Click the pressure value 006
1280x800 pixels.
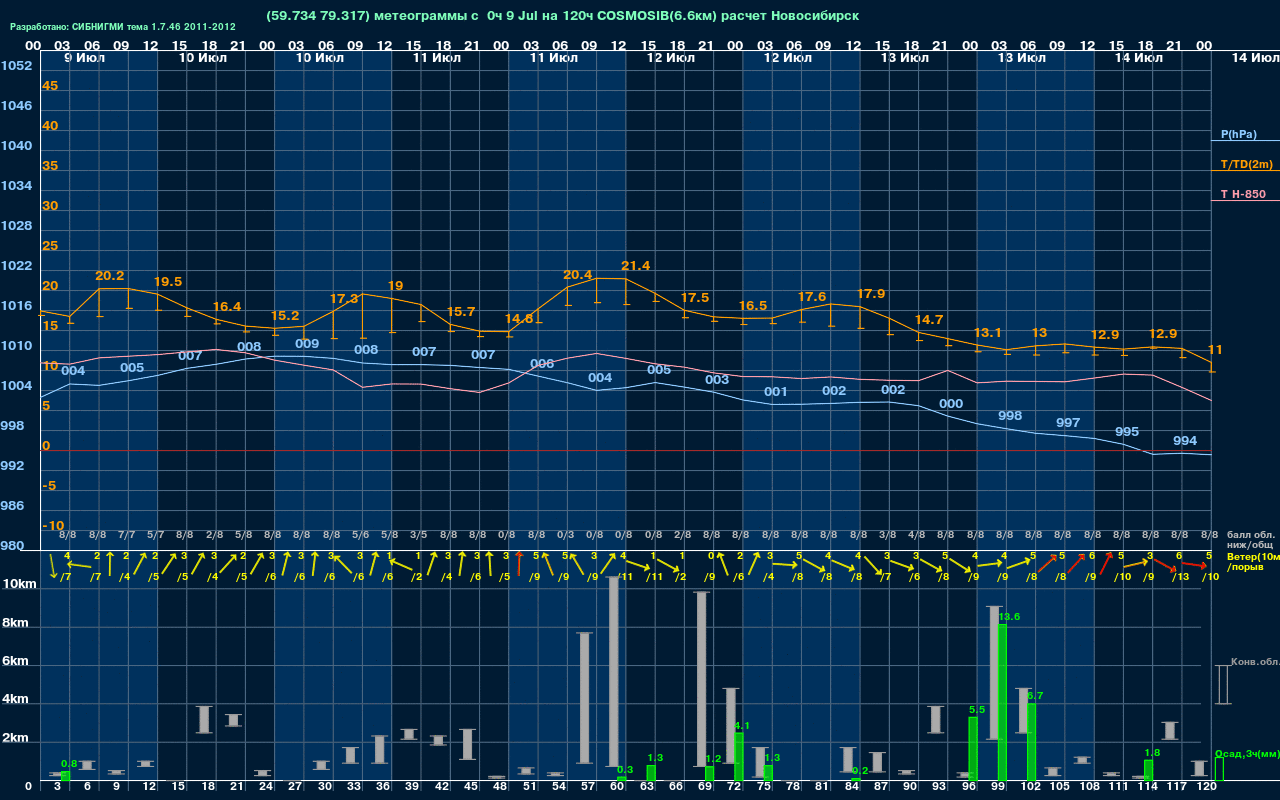[542, 364]
